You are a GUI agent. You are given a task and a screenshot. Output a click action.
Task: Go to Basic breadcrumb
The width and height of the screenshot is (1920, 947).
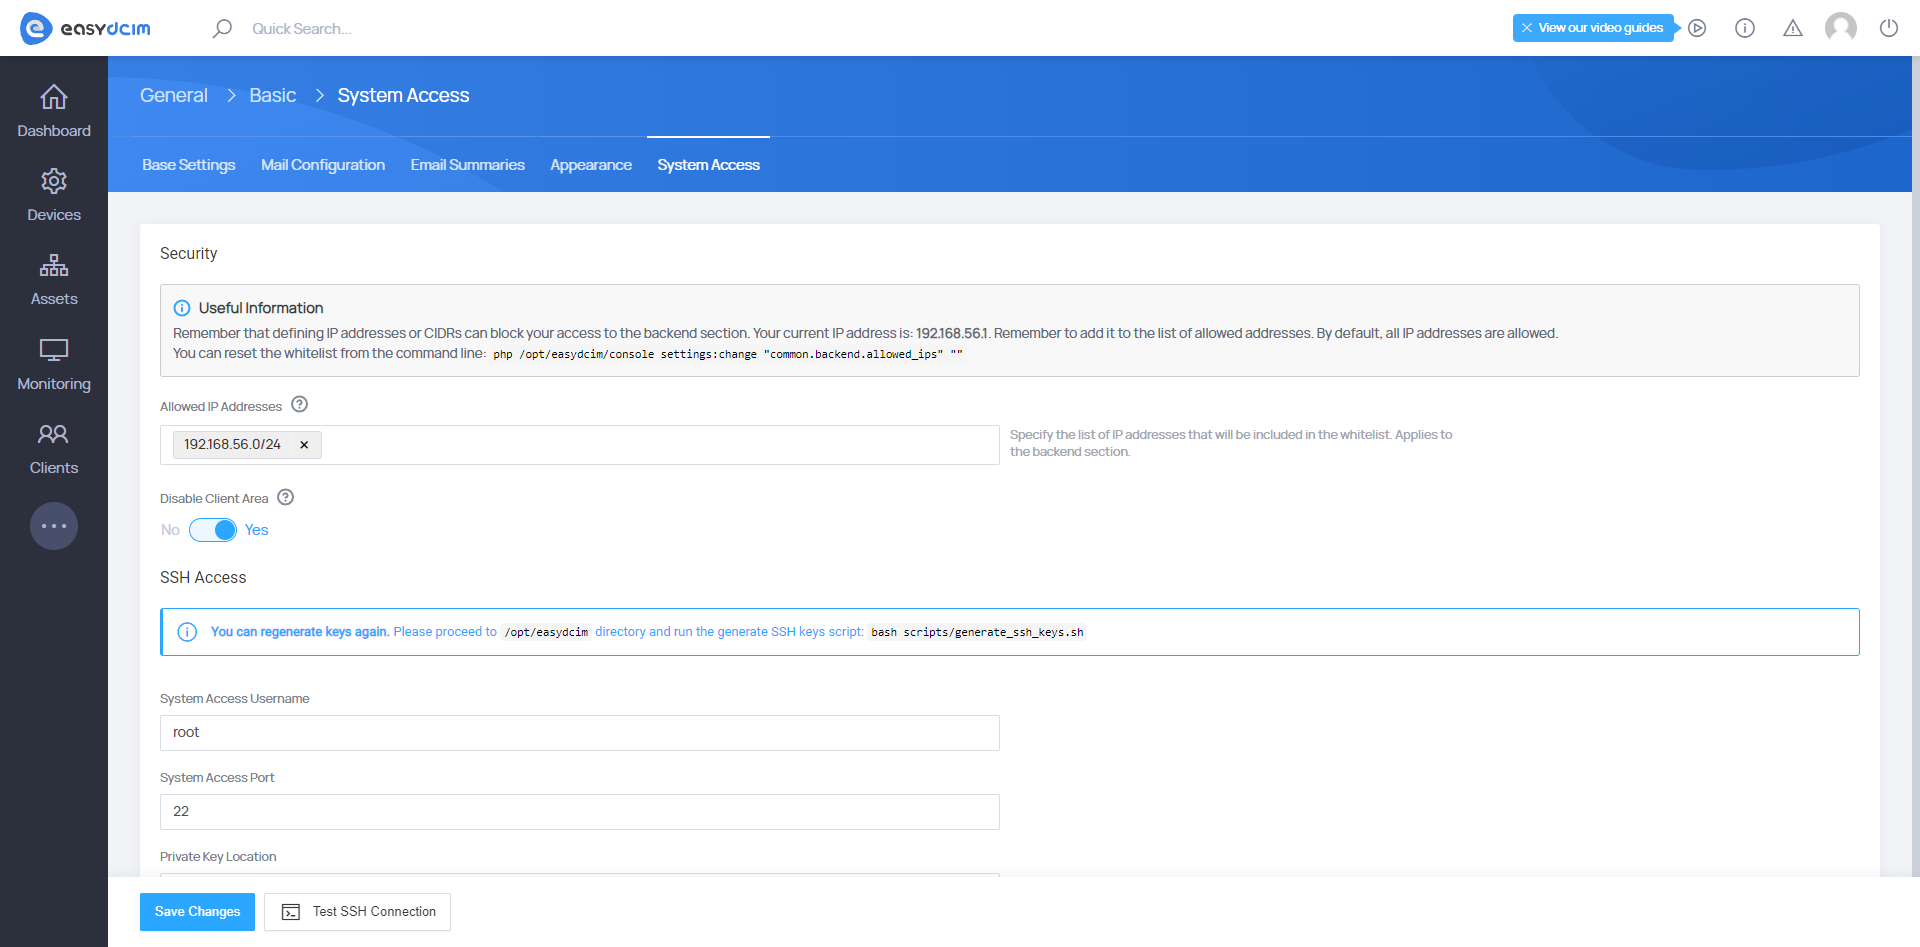[273, 95]
